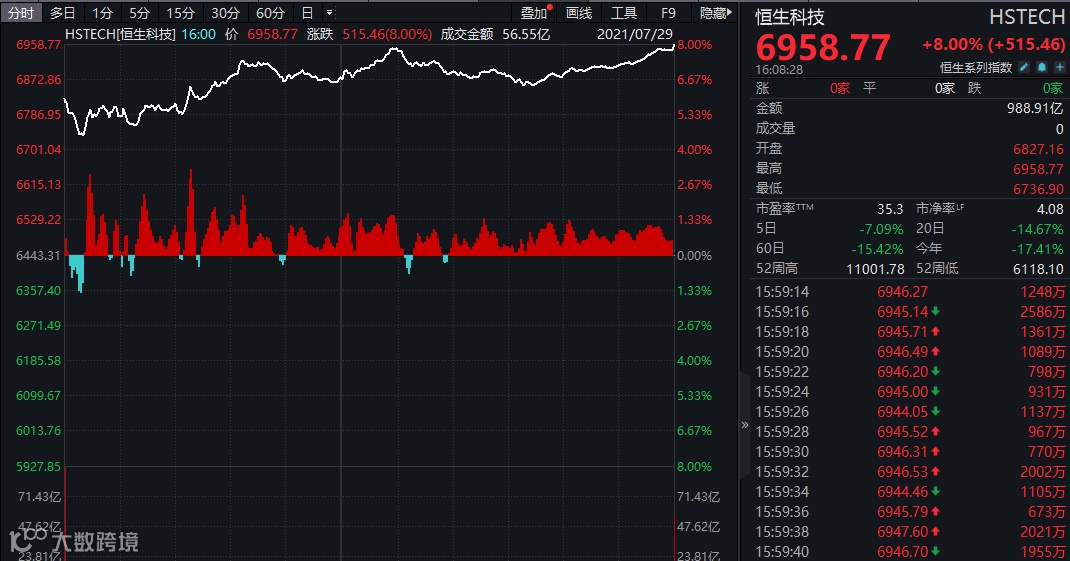Viewport: 1070px width, 561px height.
Task: Click the 60日 change -15.42%
Action: pos(877,248)
